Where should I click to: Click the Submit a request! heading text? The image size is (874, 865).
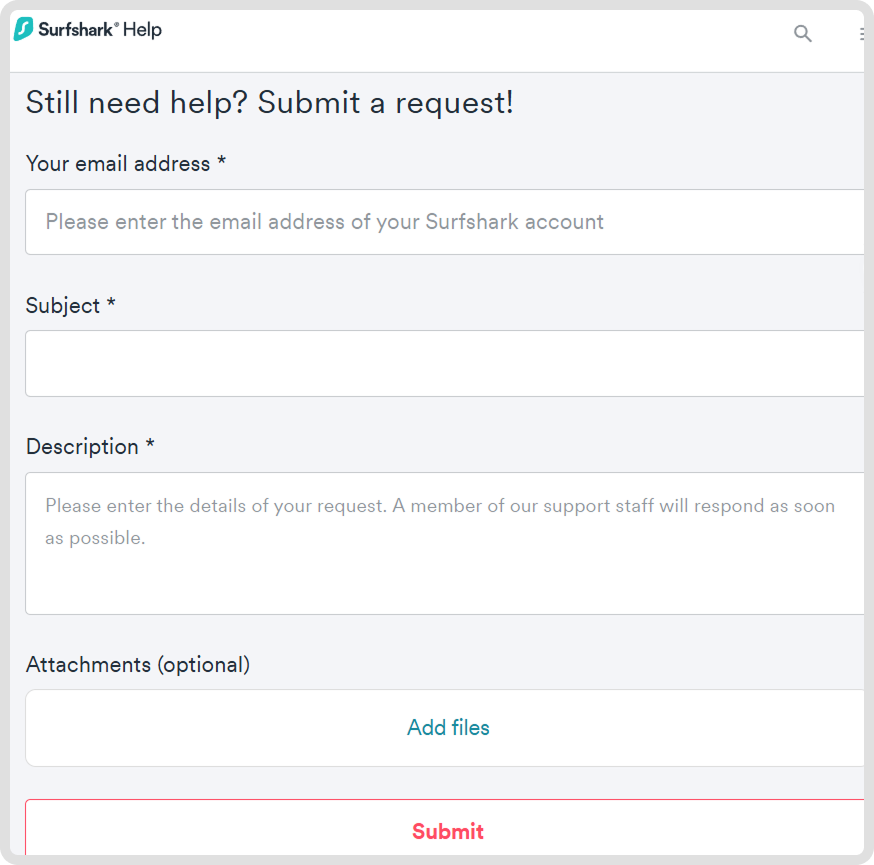385,102
